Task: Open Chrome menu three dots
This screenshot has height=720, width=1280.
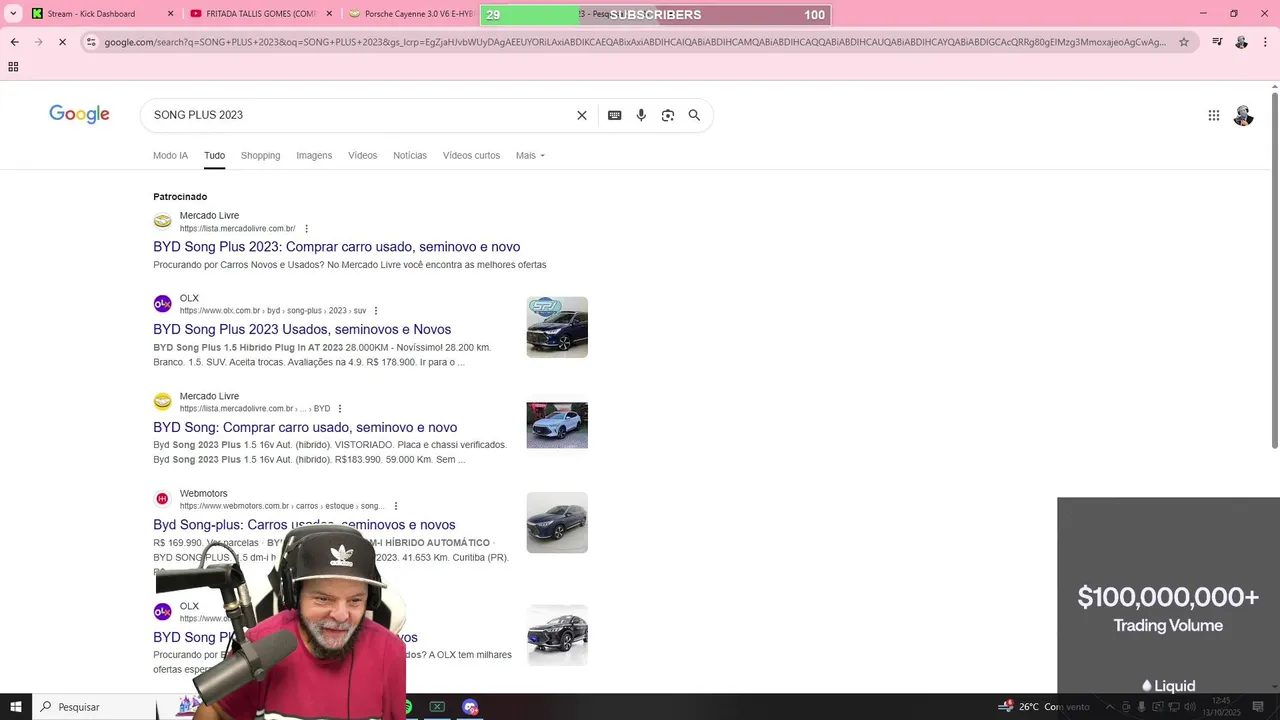Action: pyautogui.click(x=1265, y=42)
